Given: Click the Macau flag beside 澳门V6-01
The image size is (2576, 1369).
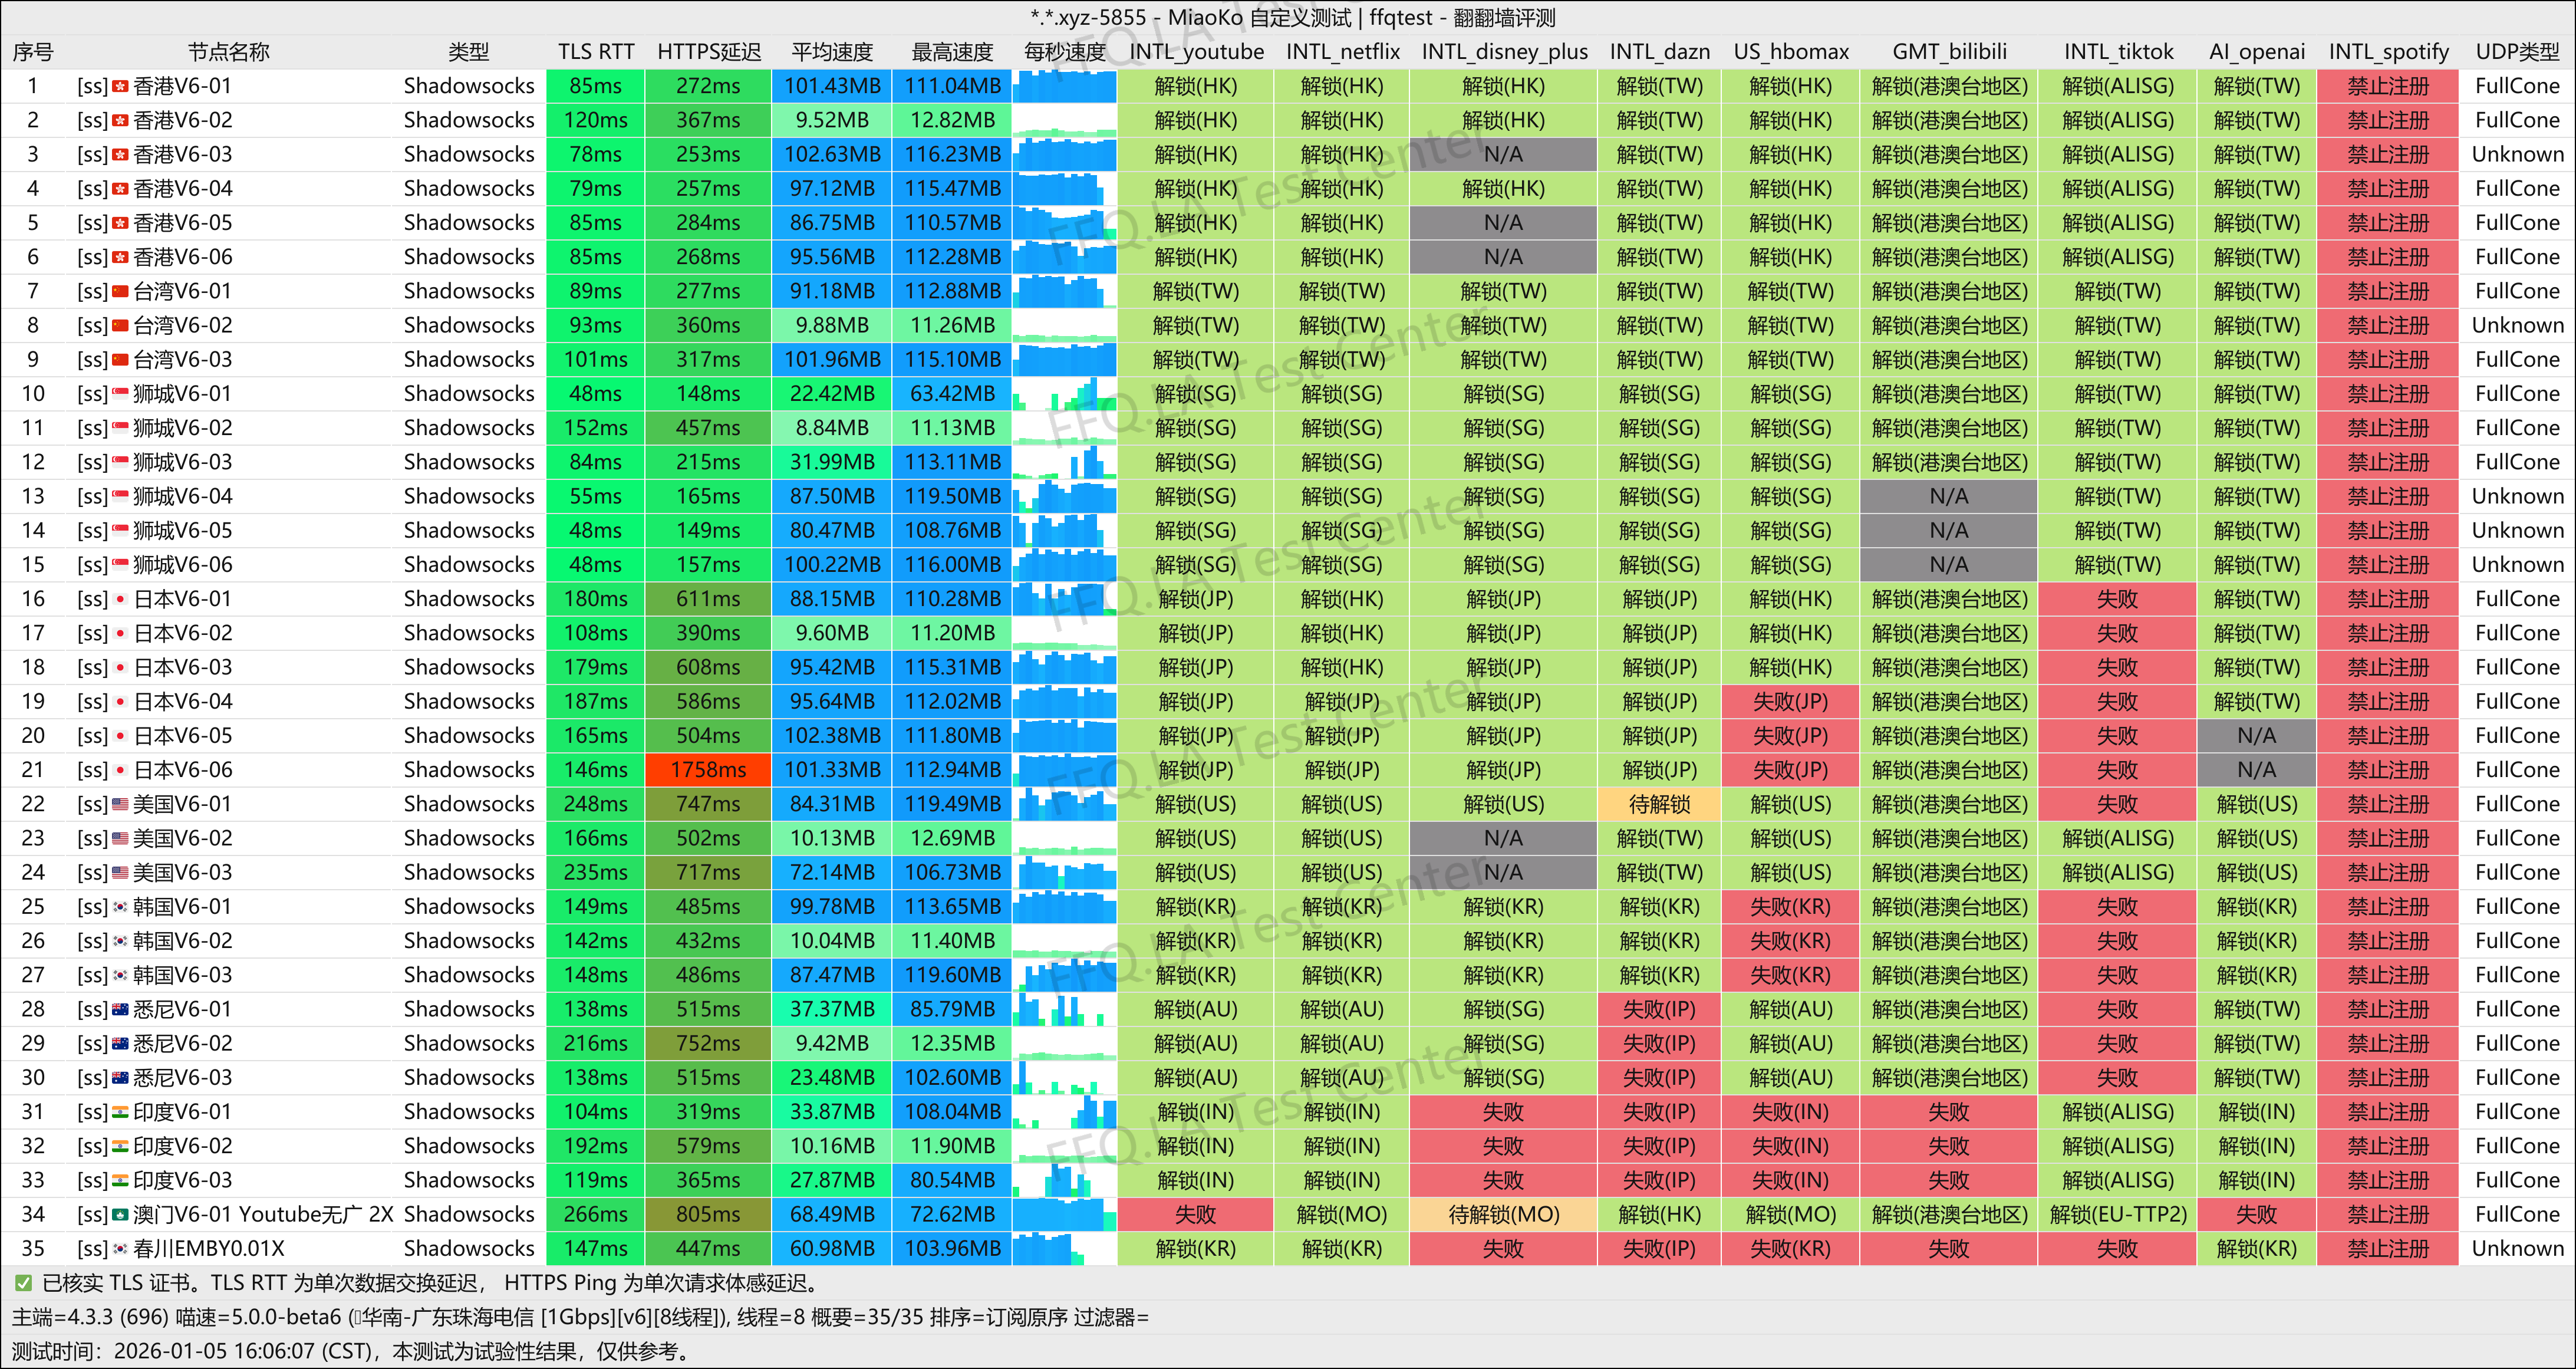Looking at the screenshot, I should coord(120,1215).
